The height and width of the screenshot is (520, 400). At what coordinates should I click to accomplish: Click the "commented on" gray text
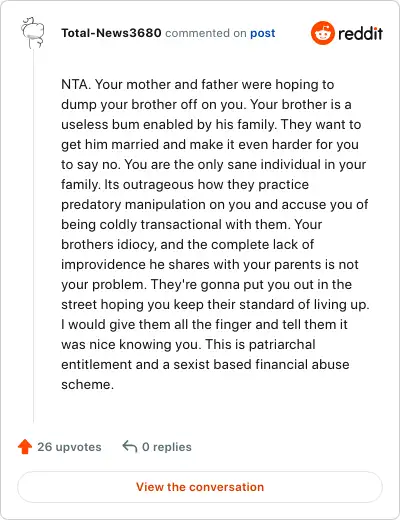tap(206, 33)
